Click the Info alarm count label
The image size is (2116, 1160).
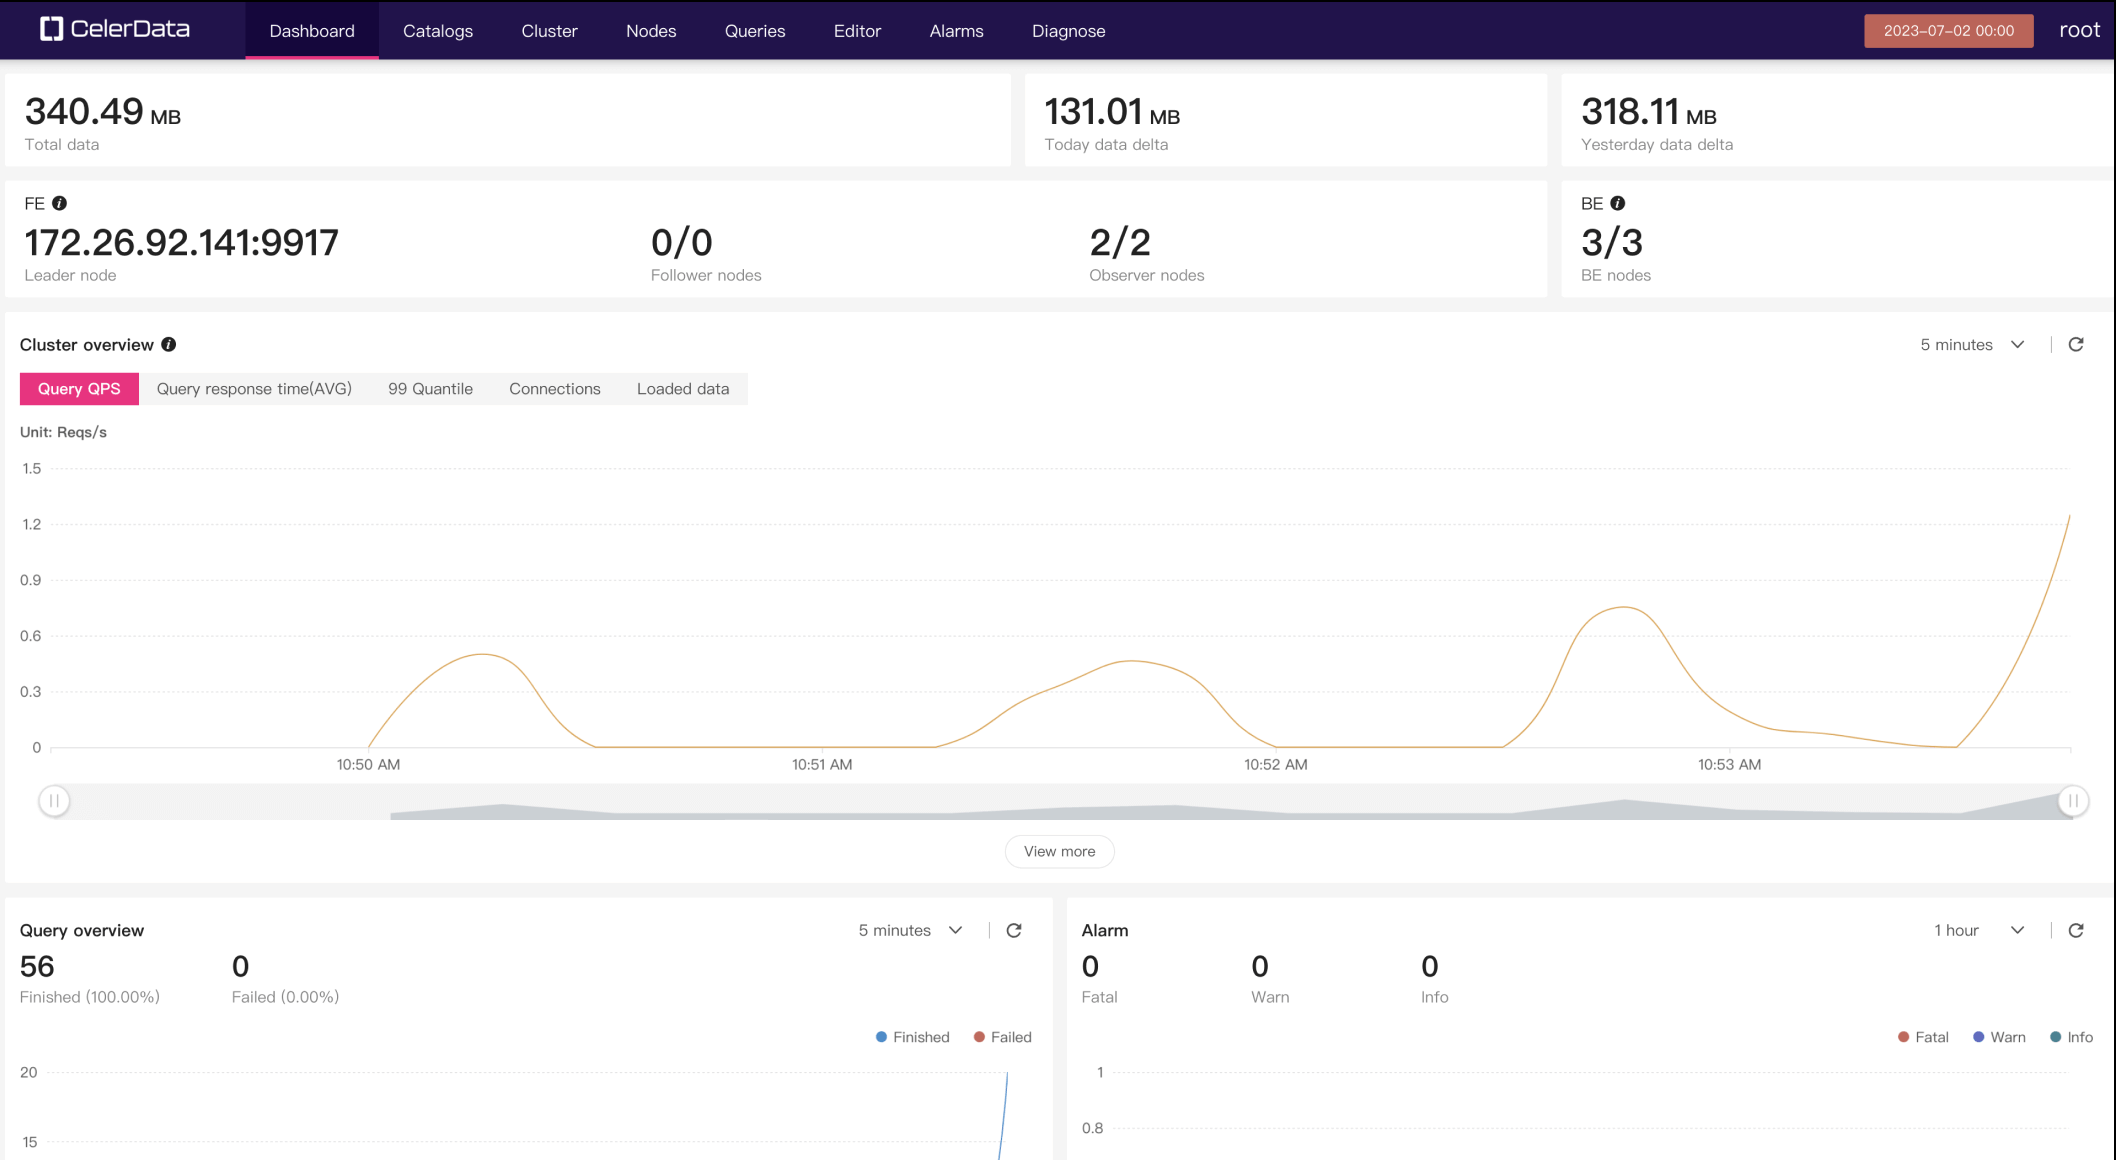point(1434,997)
